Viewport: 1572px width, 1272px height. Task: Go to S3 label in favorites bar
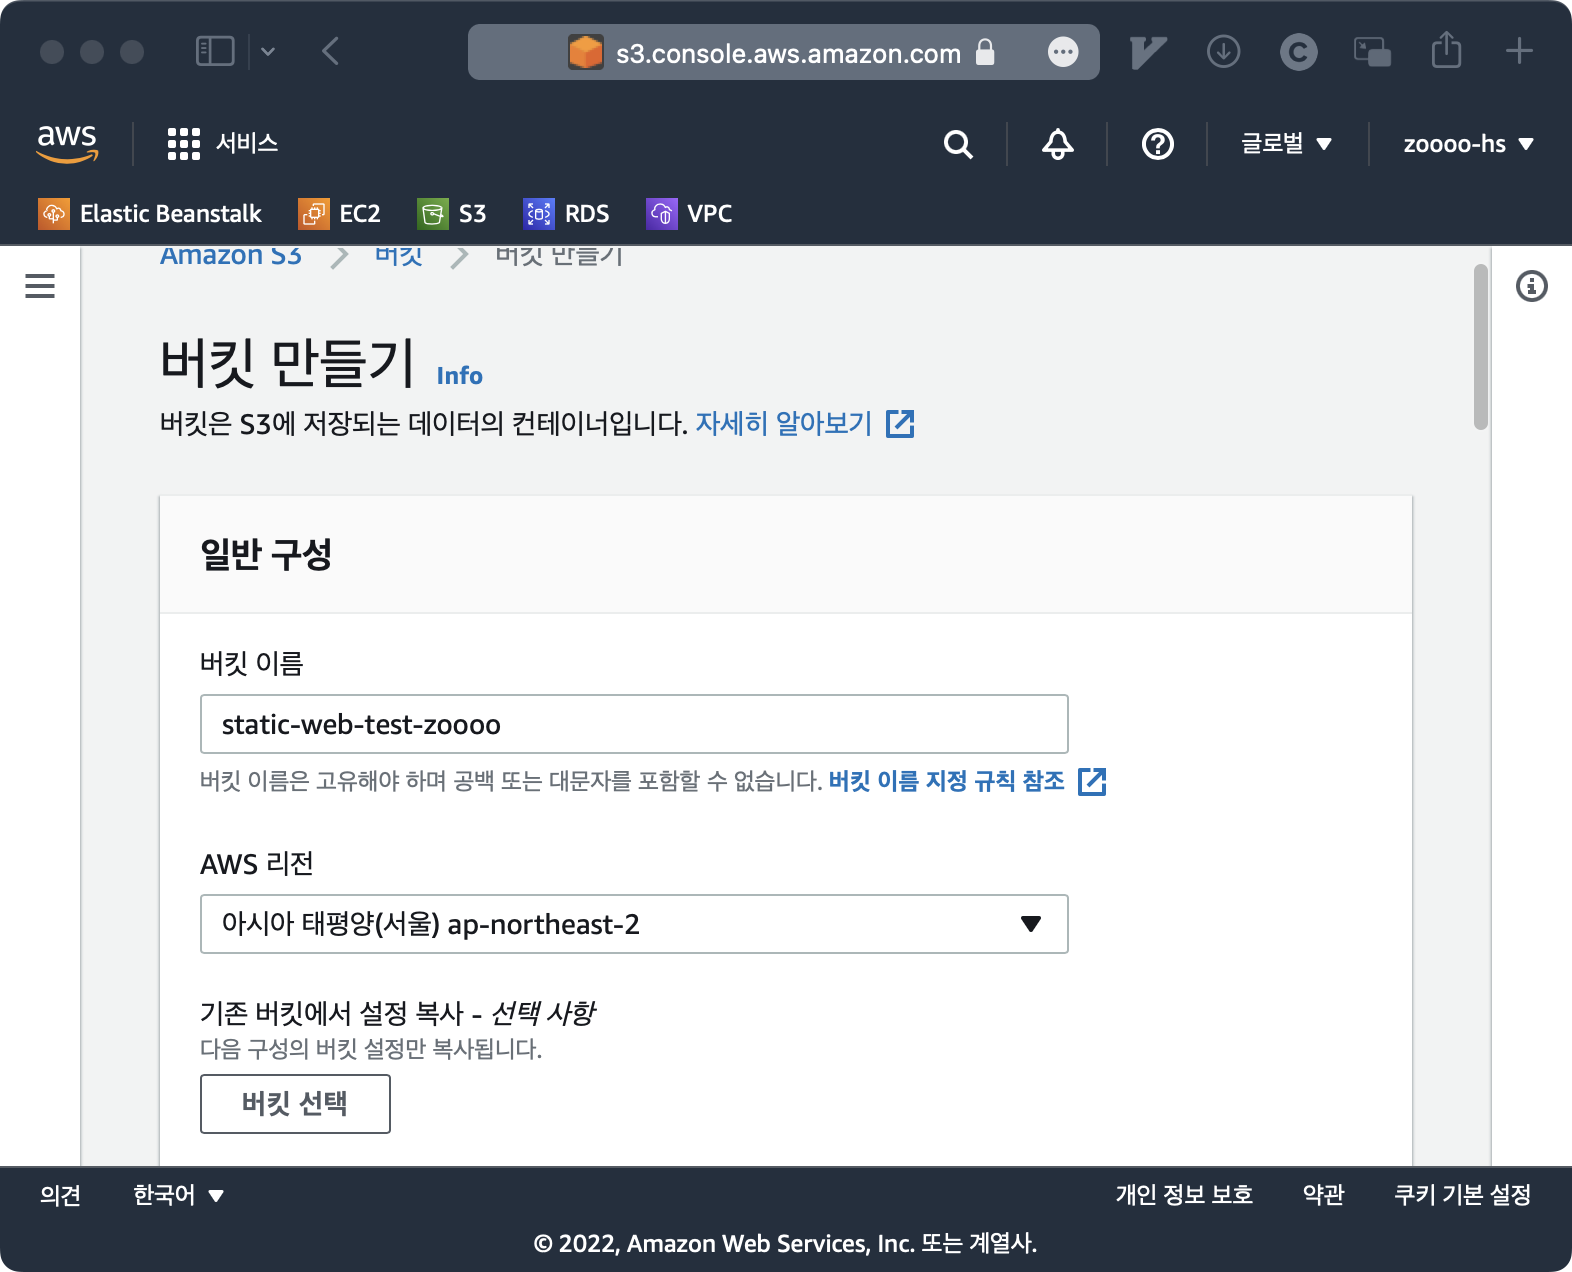click(x=472, y=213)
